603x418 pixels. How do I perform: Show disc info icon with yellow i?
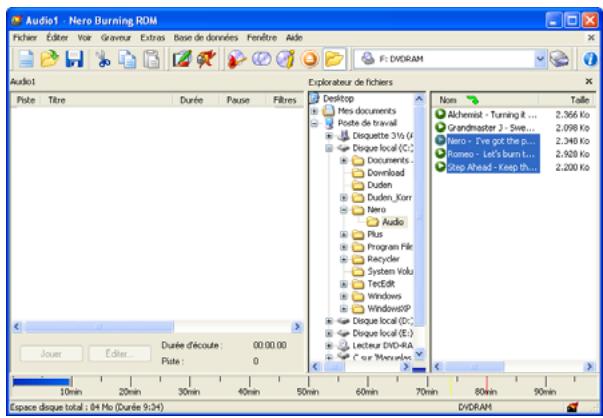coord(286,59)
